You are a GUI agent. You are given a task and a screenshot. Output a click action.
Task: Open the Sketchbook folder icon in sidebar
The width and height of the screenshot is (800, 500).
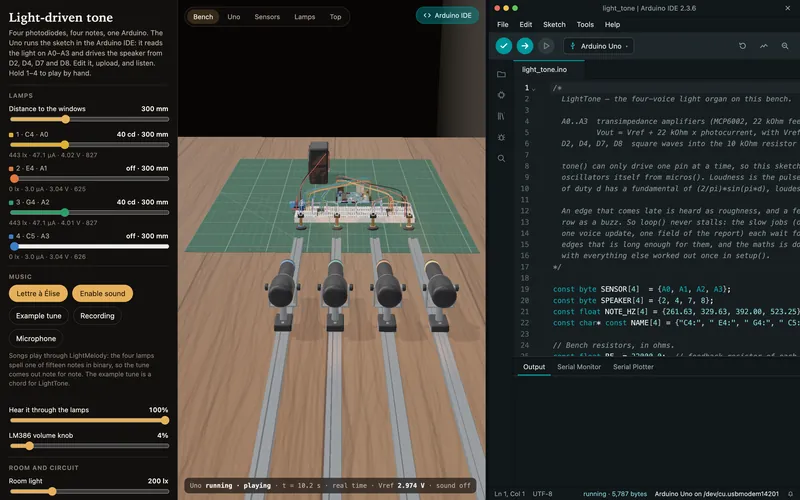501,74
